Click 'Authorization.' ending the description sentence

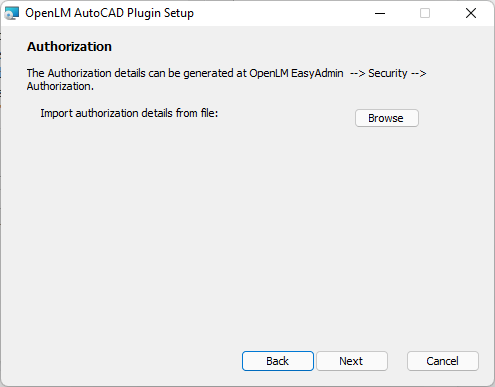(x=60, y=86)
